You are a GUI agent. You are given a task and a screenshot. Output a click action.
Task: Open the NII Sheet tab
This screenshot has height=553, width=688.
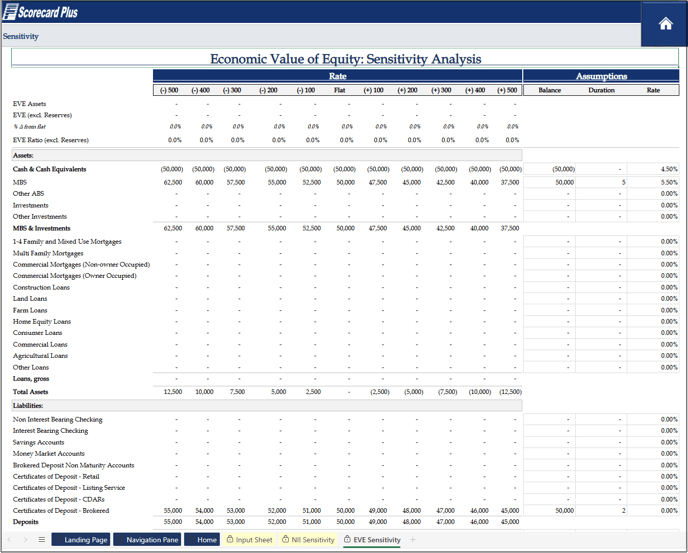(308, 540)
